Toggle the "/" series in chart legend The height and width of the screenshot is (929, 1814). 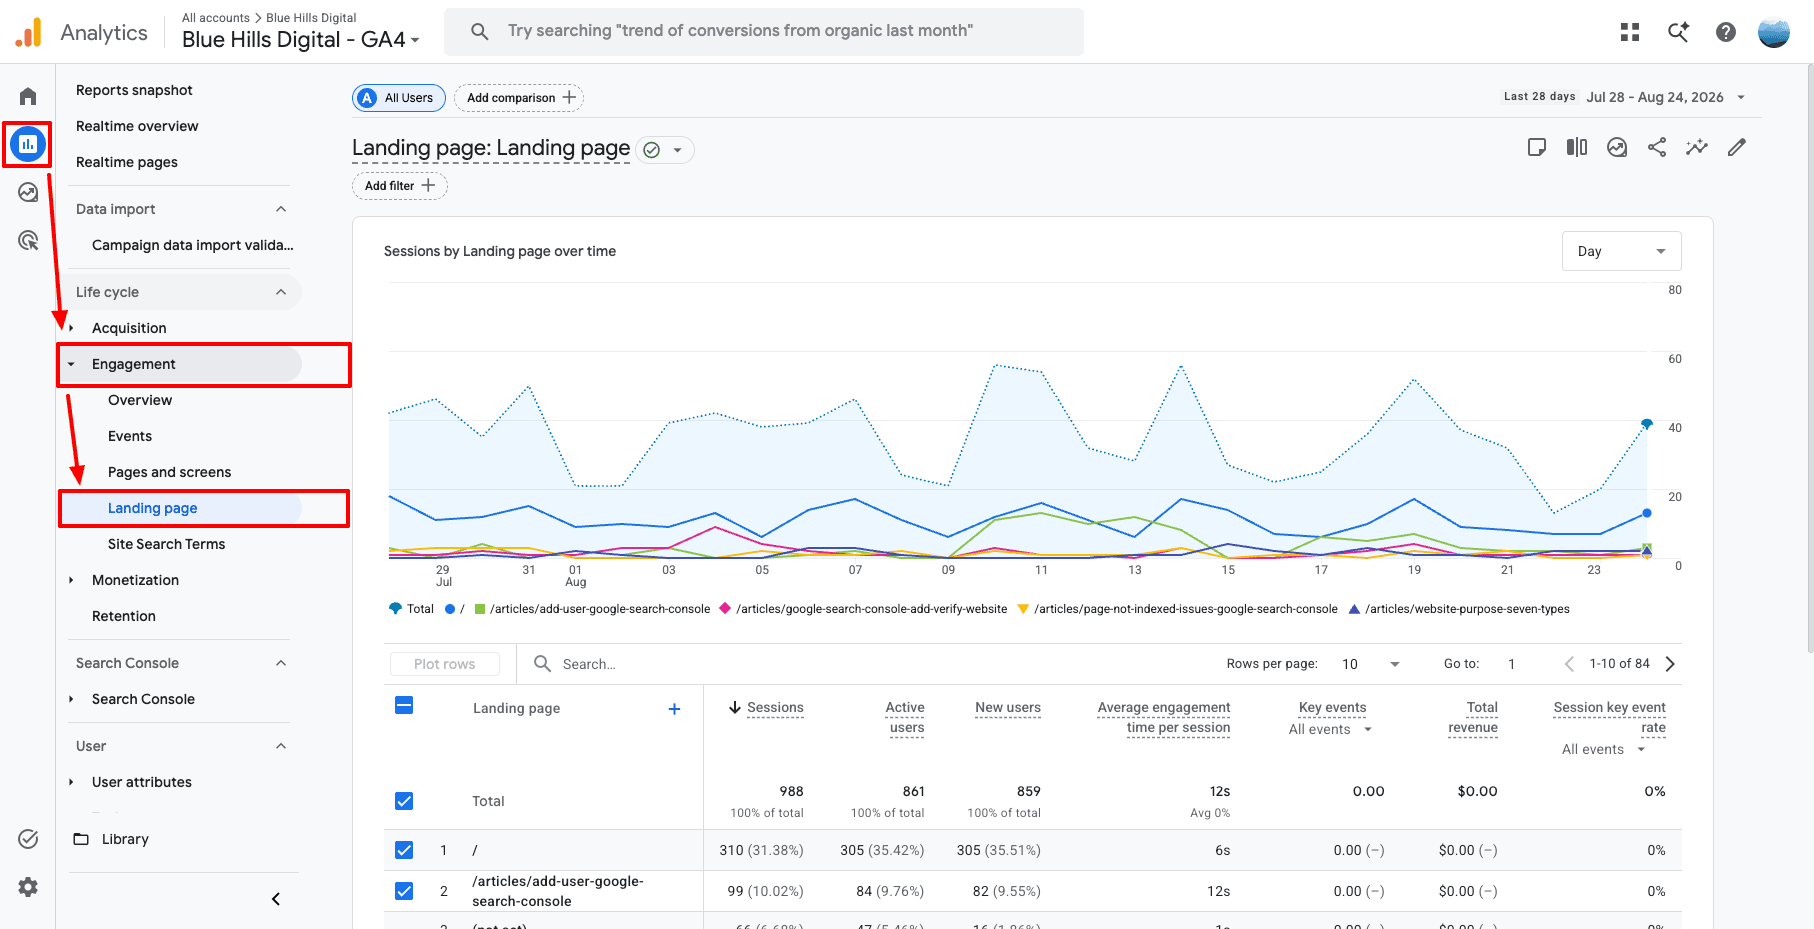click(x=455, y=609)
